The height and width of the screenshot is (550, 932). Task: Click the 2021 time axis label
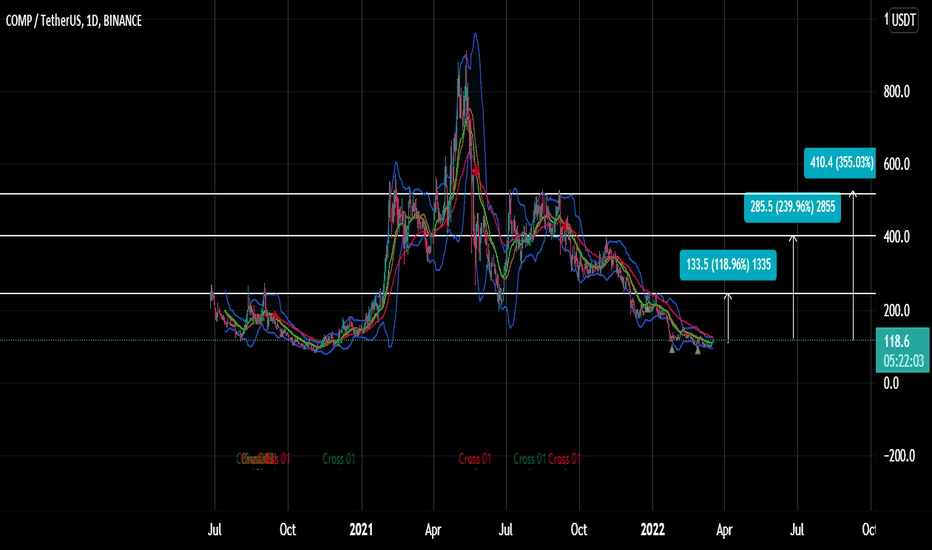361,529
